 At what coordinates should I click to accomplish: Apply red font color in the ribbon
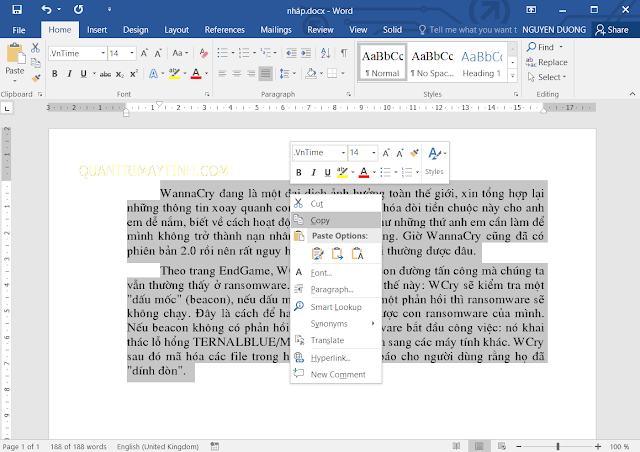[x=196, y=74]
